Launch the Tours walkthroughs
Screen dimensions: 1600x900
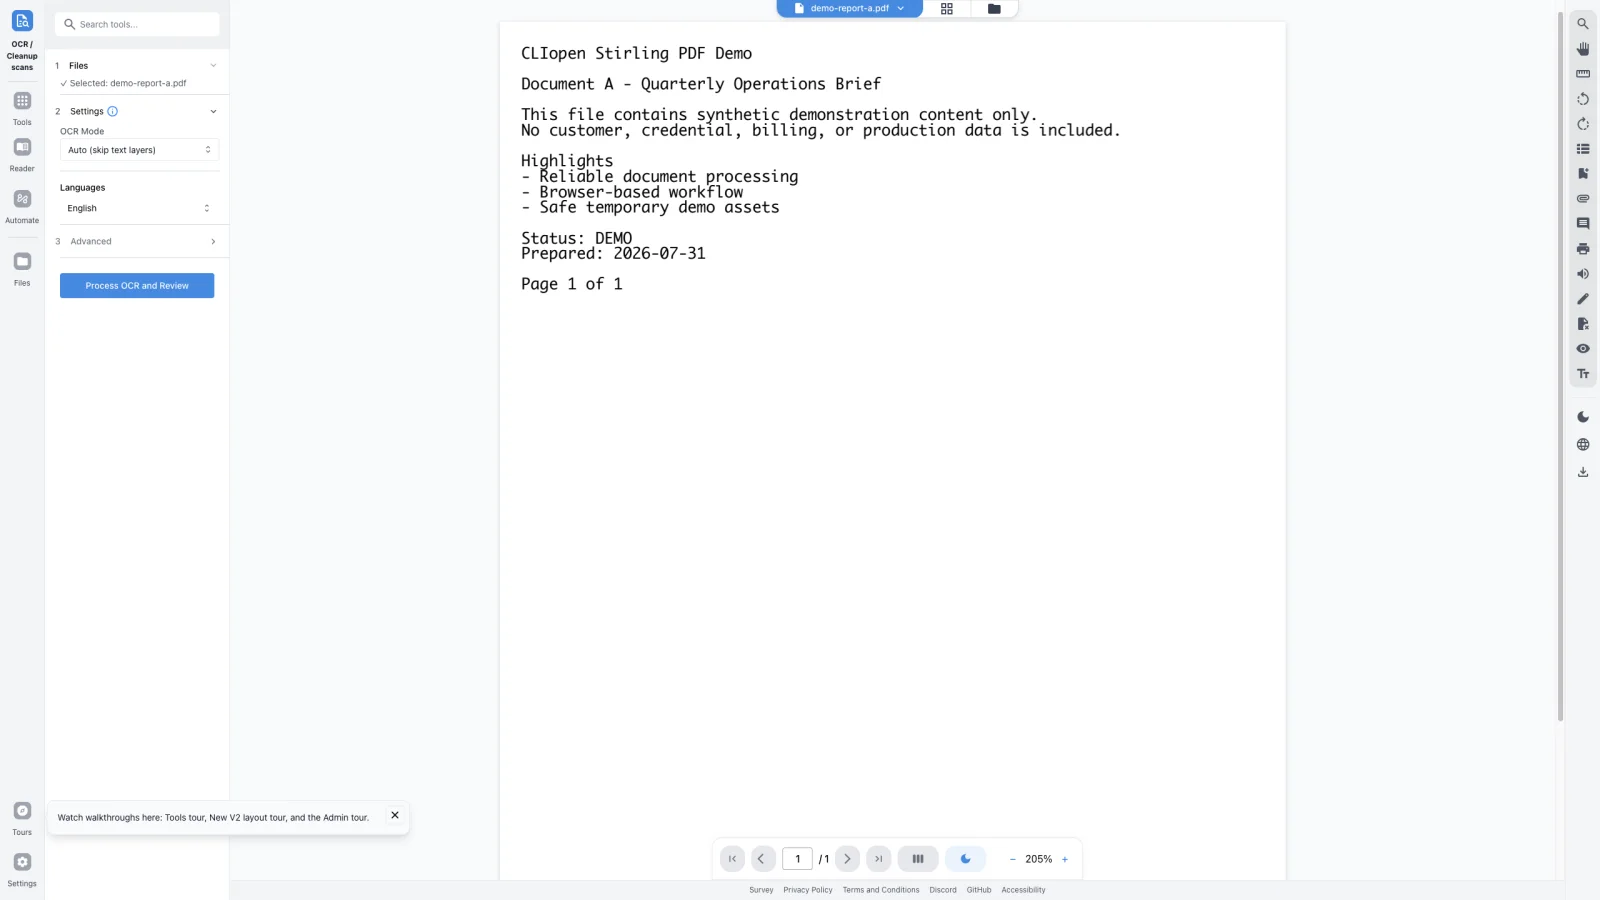(x=22, y=811)
